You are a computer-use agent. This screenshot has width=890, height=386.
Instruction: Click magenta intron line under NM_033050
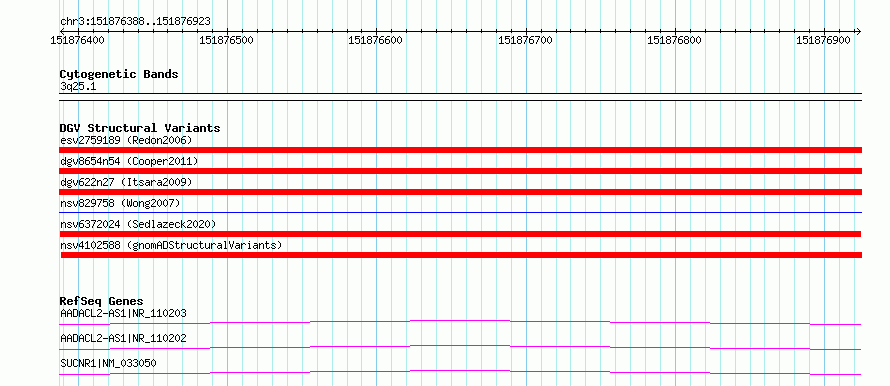[460, 372]
